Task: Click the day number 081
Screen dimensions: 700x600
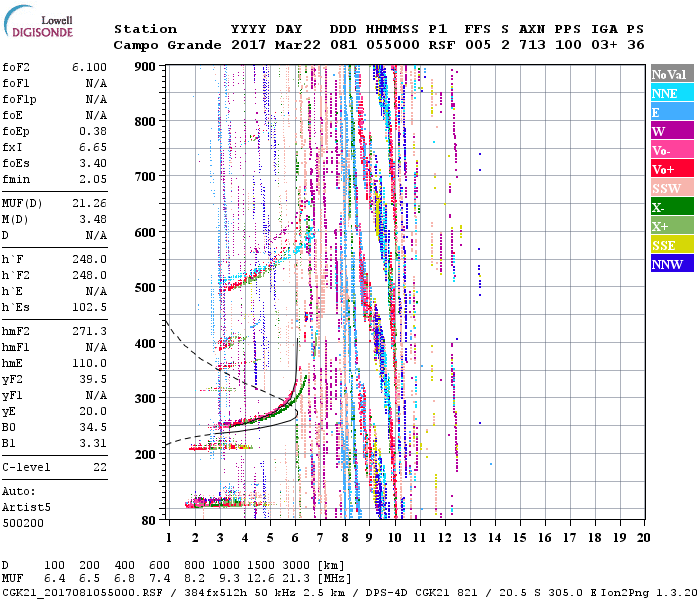Action: point(343,45)
